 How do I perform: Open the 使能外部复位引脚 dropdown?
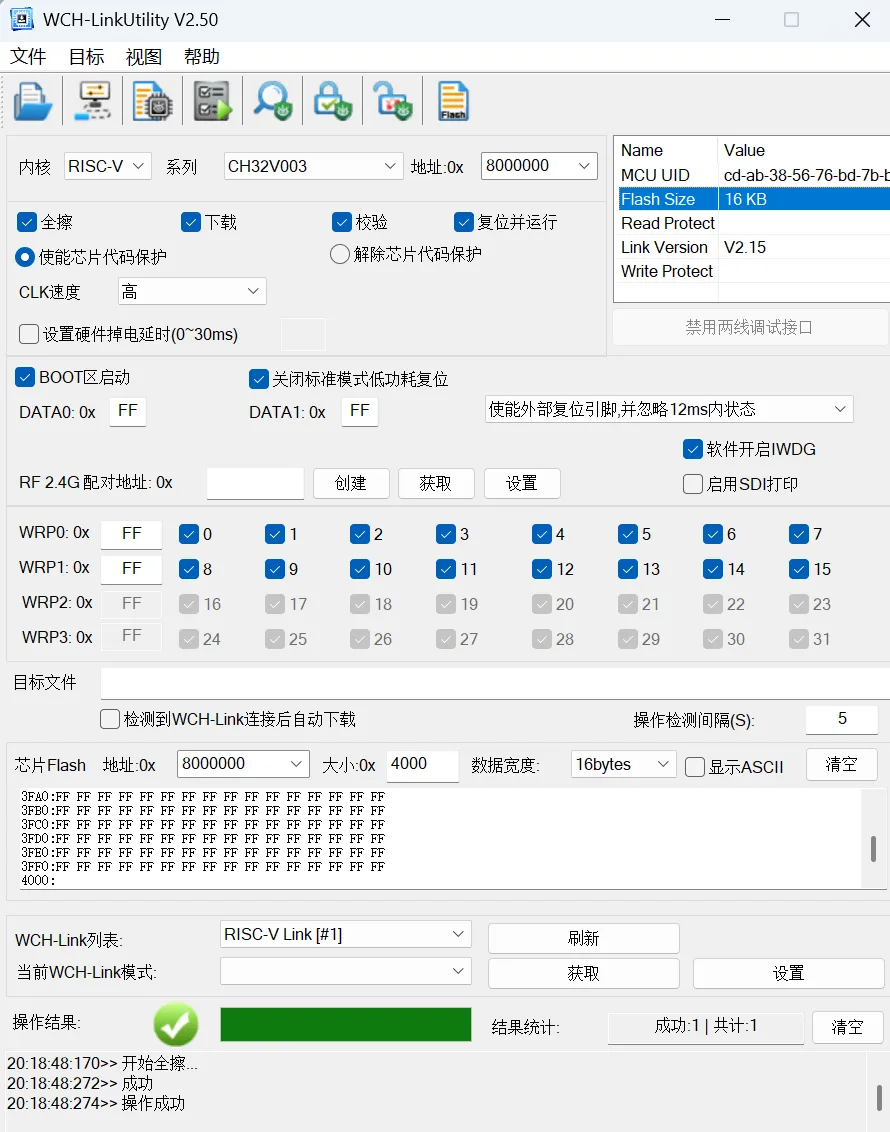[669, 409]
